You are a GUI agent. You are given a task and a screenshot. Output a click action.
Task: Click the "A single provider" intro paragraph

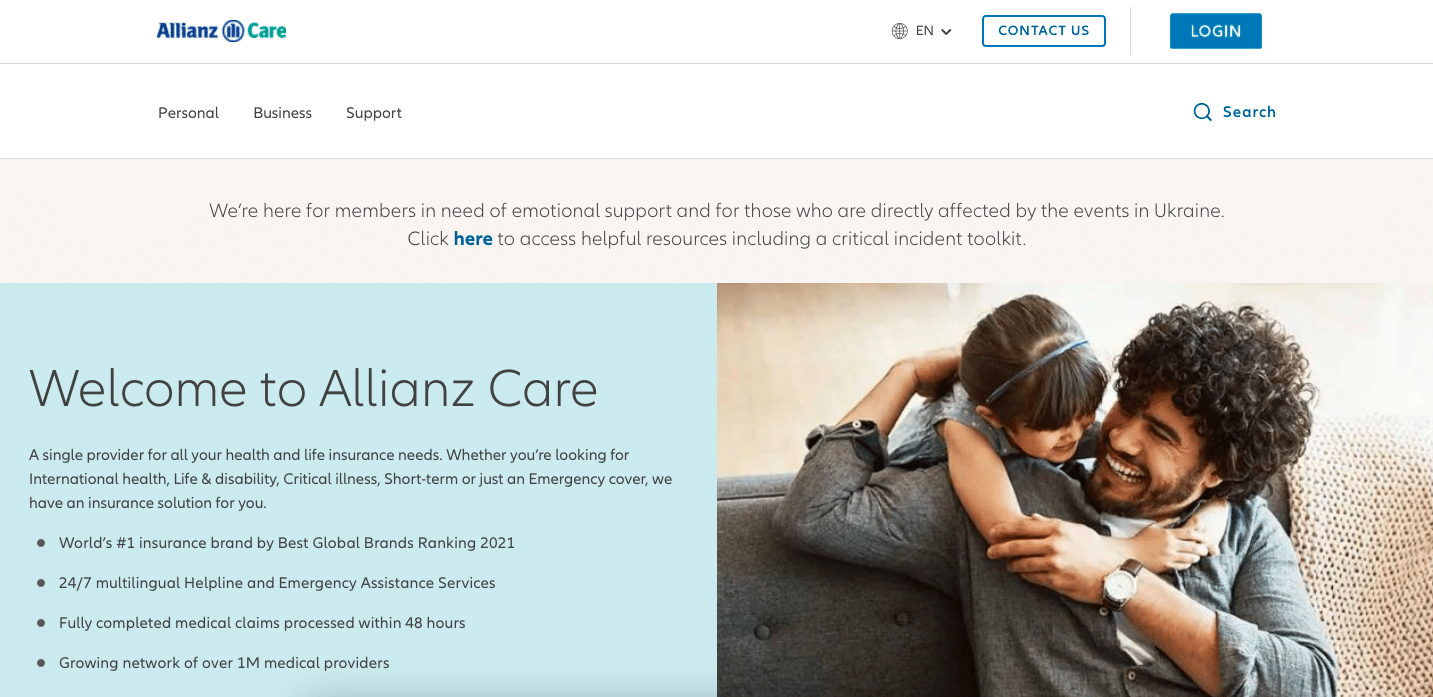[x=350, y=479]
